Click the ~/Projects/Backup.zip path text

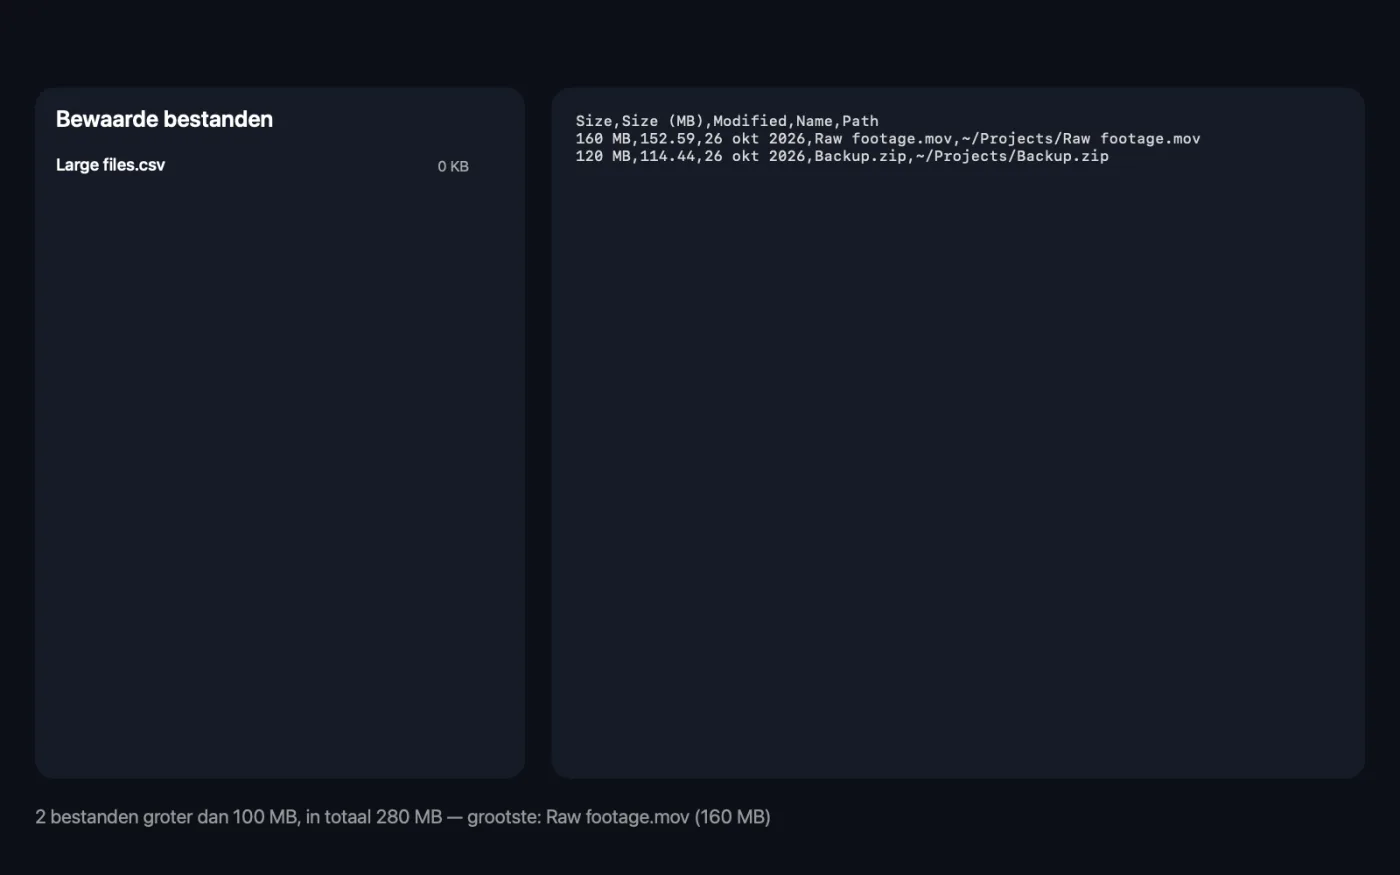(x=1012, y=156)
